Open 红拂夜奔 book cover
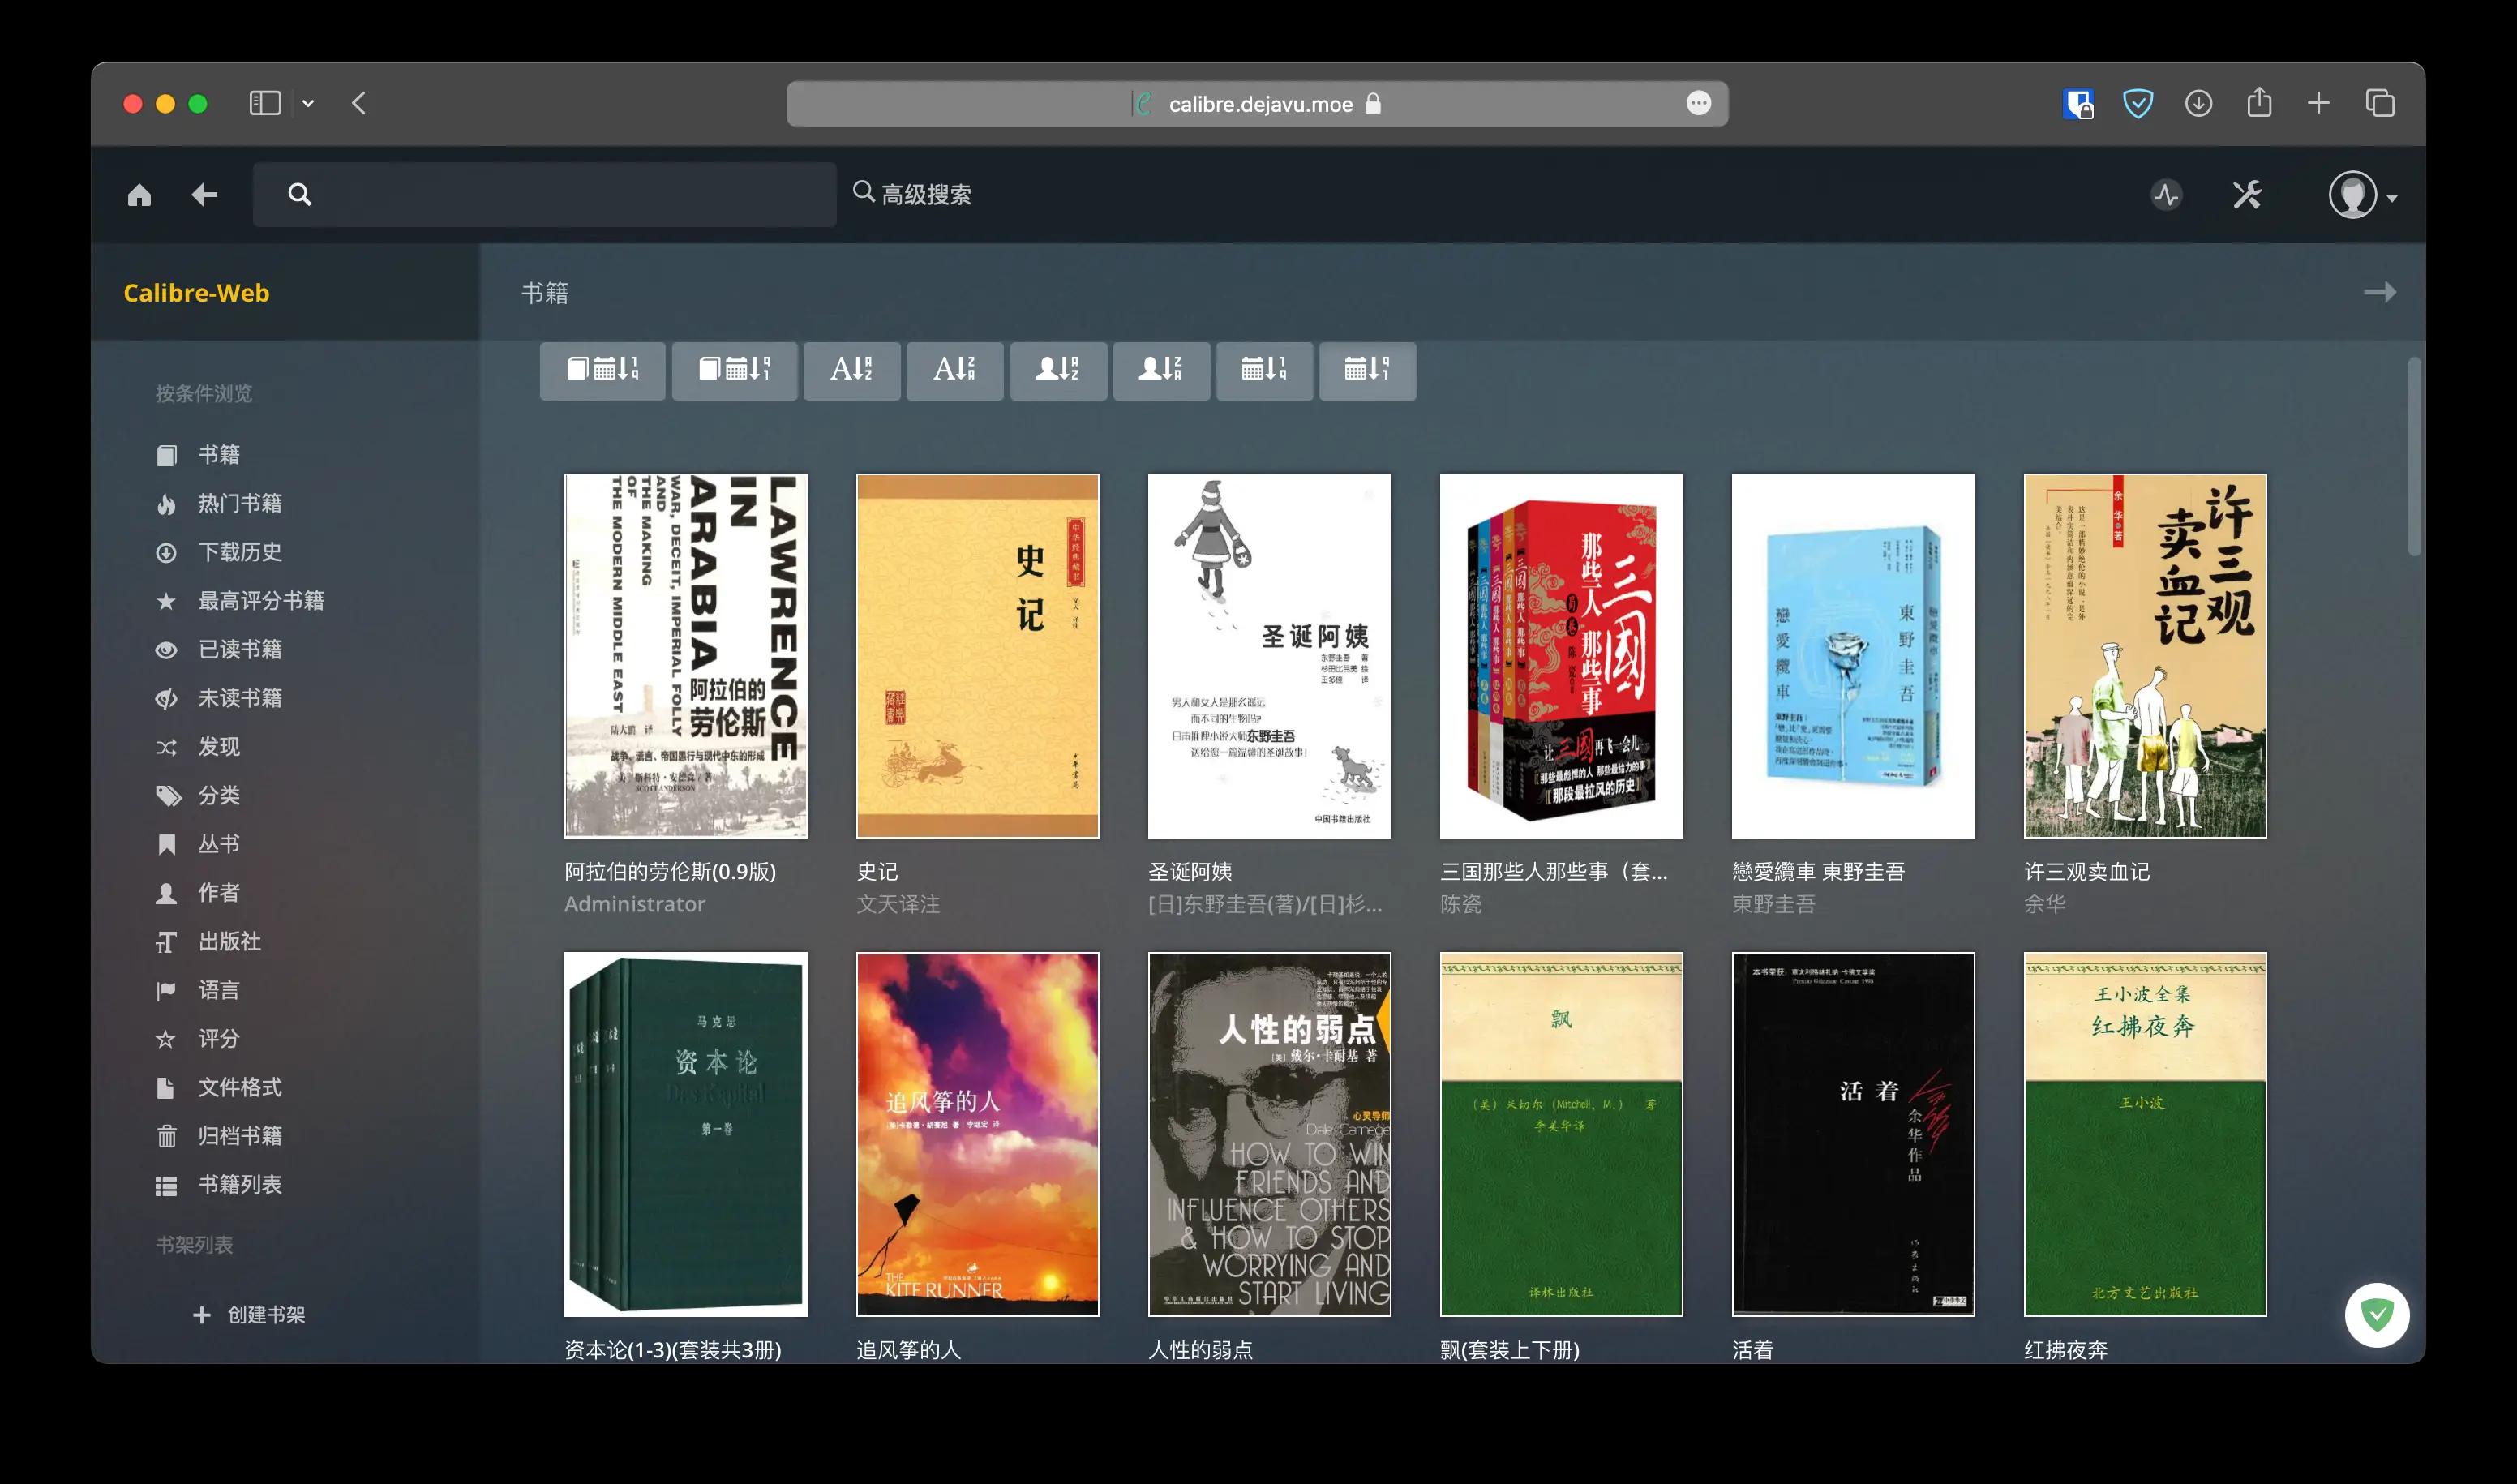Viewport: 2517px width, 1484px height. tap(2145, 1134)
